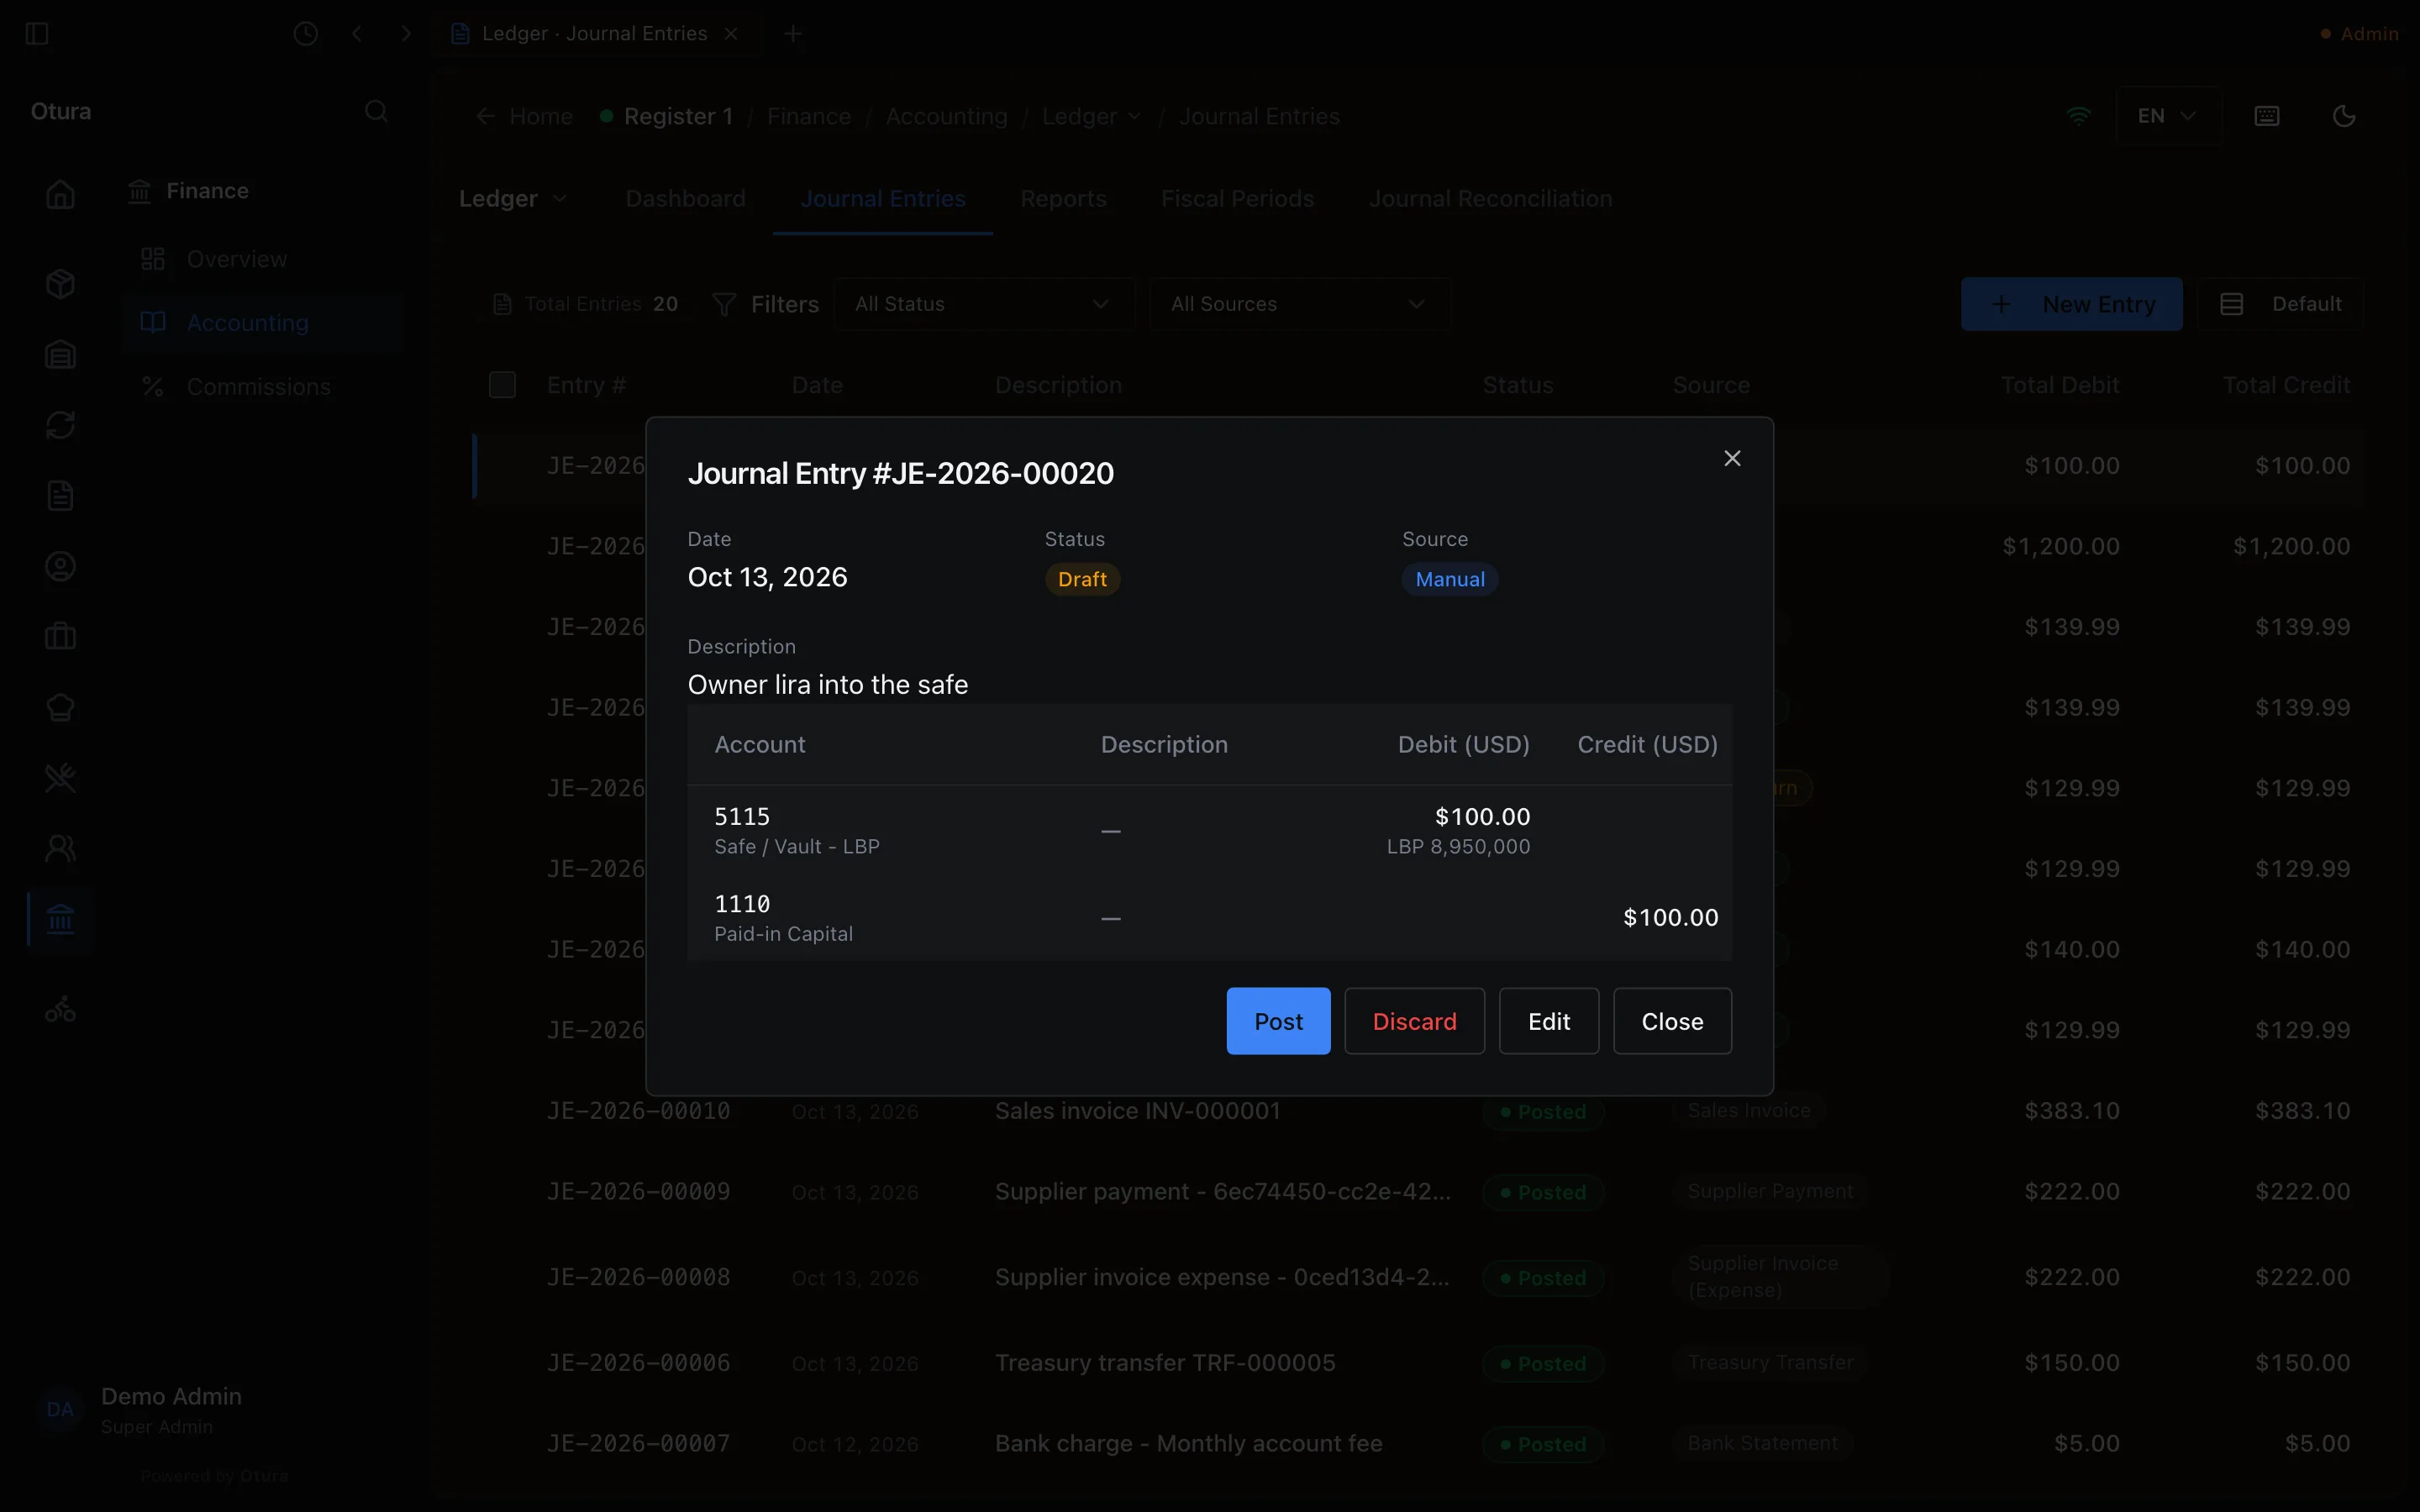Open the people group sidebar icon
The height and width of the screenshot is (1512, 2420).
click(x=60, y=849)
